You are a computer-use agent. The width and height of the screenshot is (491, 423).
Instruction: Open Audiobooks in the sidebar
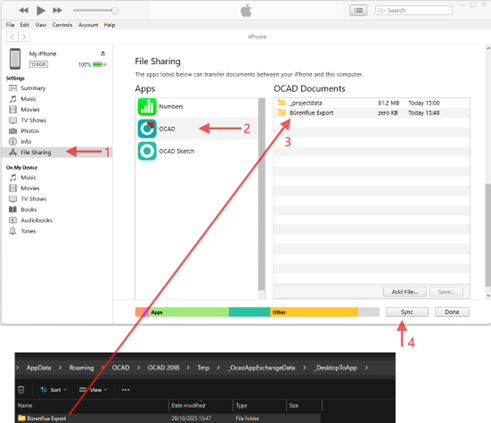36,220
